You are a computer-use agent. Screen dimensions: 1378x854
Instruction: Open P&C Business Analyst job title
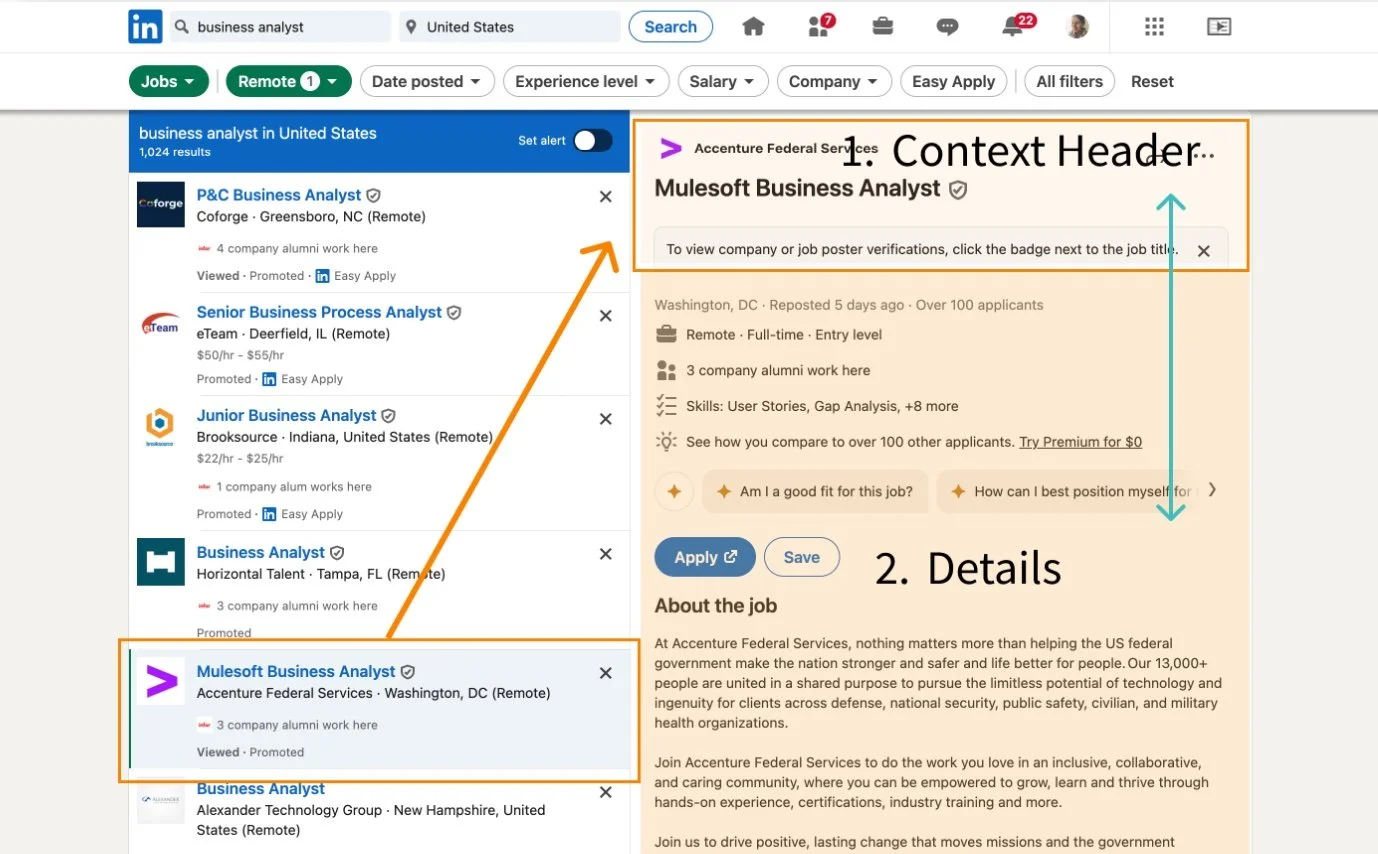(279, 195)
